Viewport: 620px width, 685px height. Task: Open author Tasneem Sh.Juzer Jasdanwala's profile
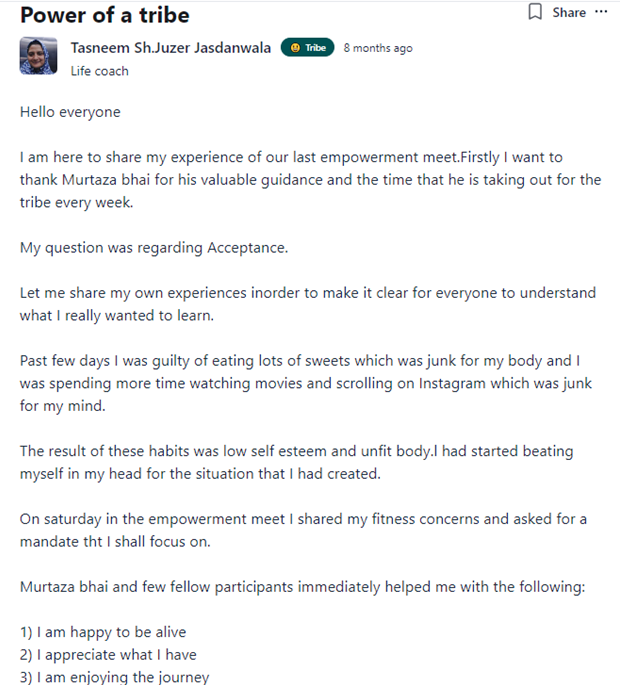pyautogui.click(x=171, y=48)
